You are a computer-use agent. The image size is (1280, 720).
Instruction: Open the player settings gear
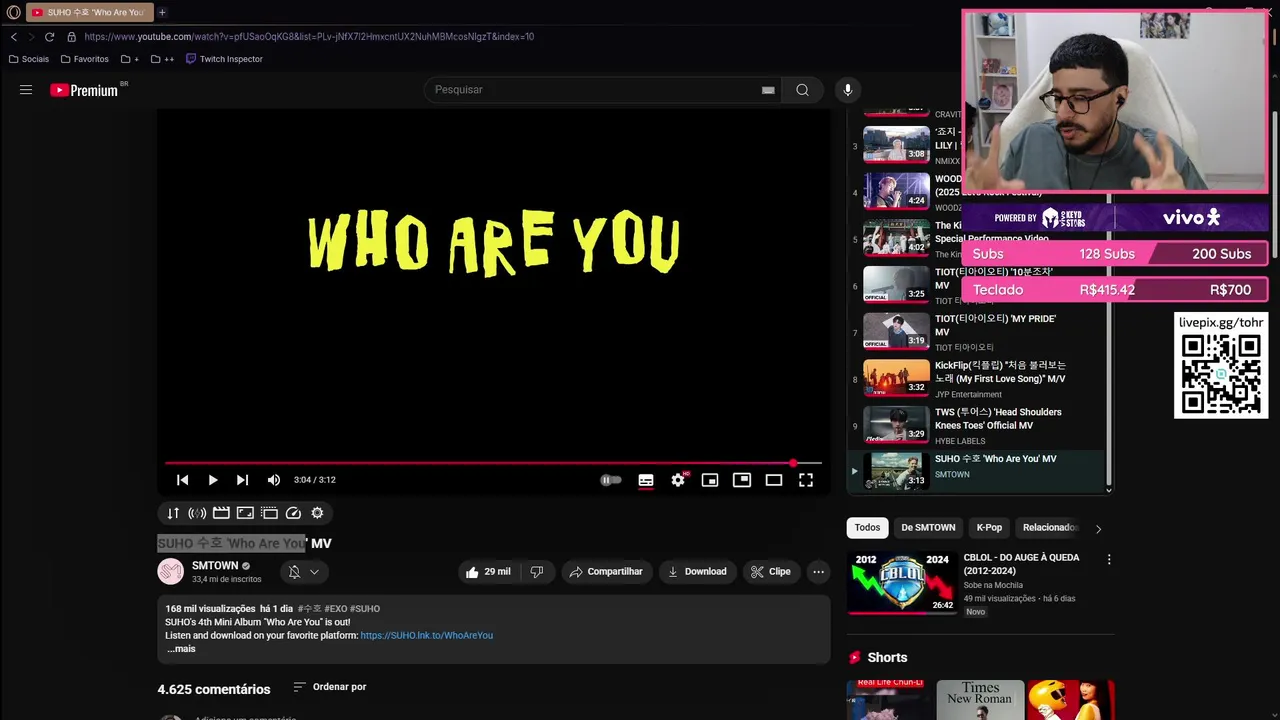(678, 480)
